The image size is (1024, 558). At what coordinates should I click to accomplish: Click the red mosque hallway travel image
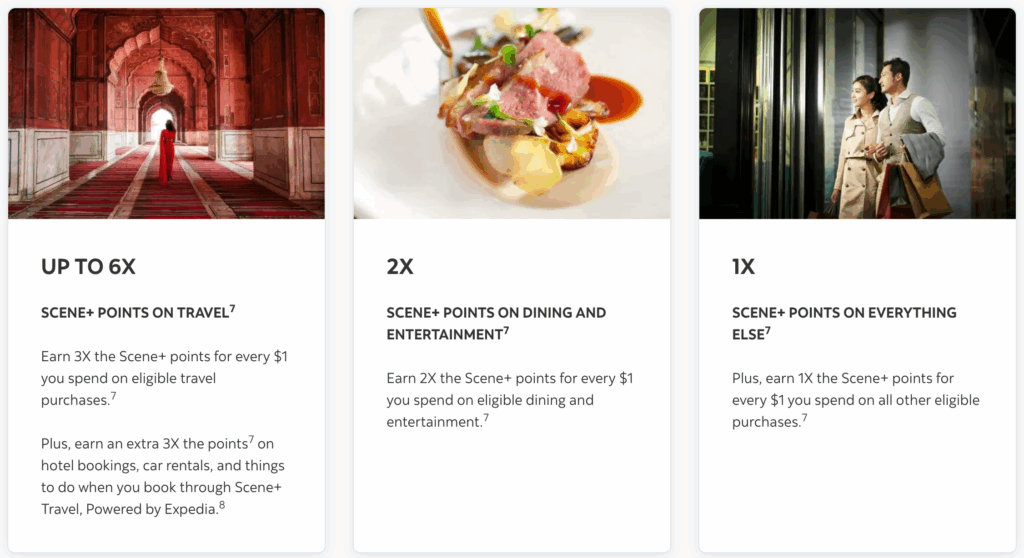[166, 113]
